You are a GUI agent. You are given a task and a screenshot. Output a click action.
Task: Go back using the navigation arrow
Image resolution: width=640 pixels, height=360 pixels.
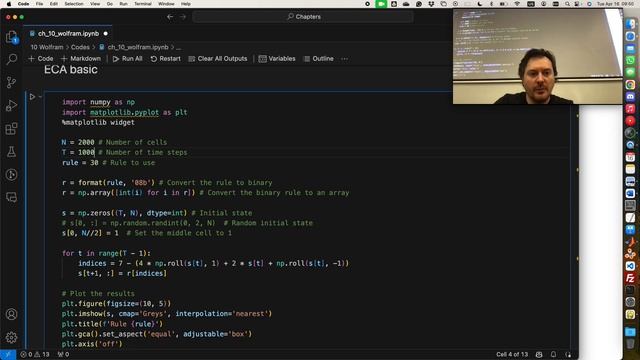coord(170,17)
